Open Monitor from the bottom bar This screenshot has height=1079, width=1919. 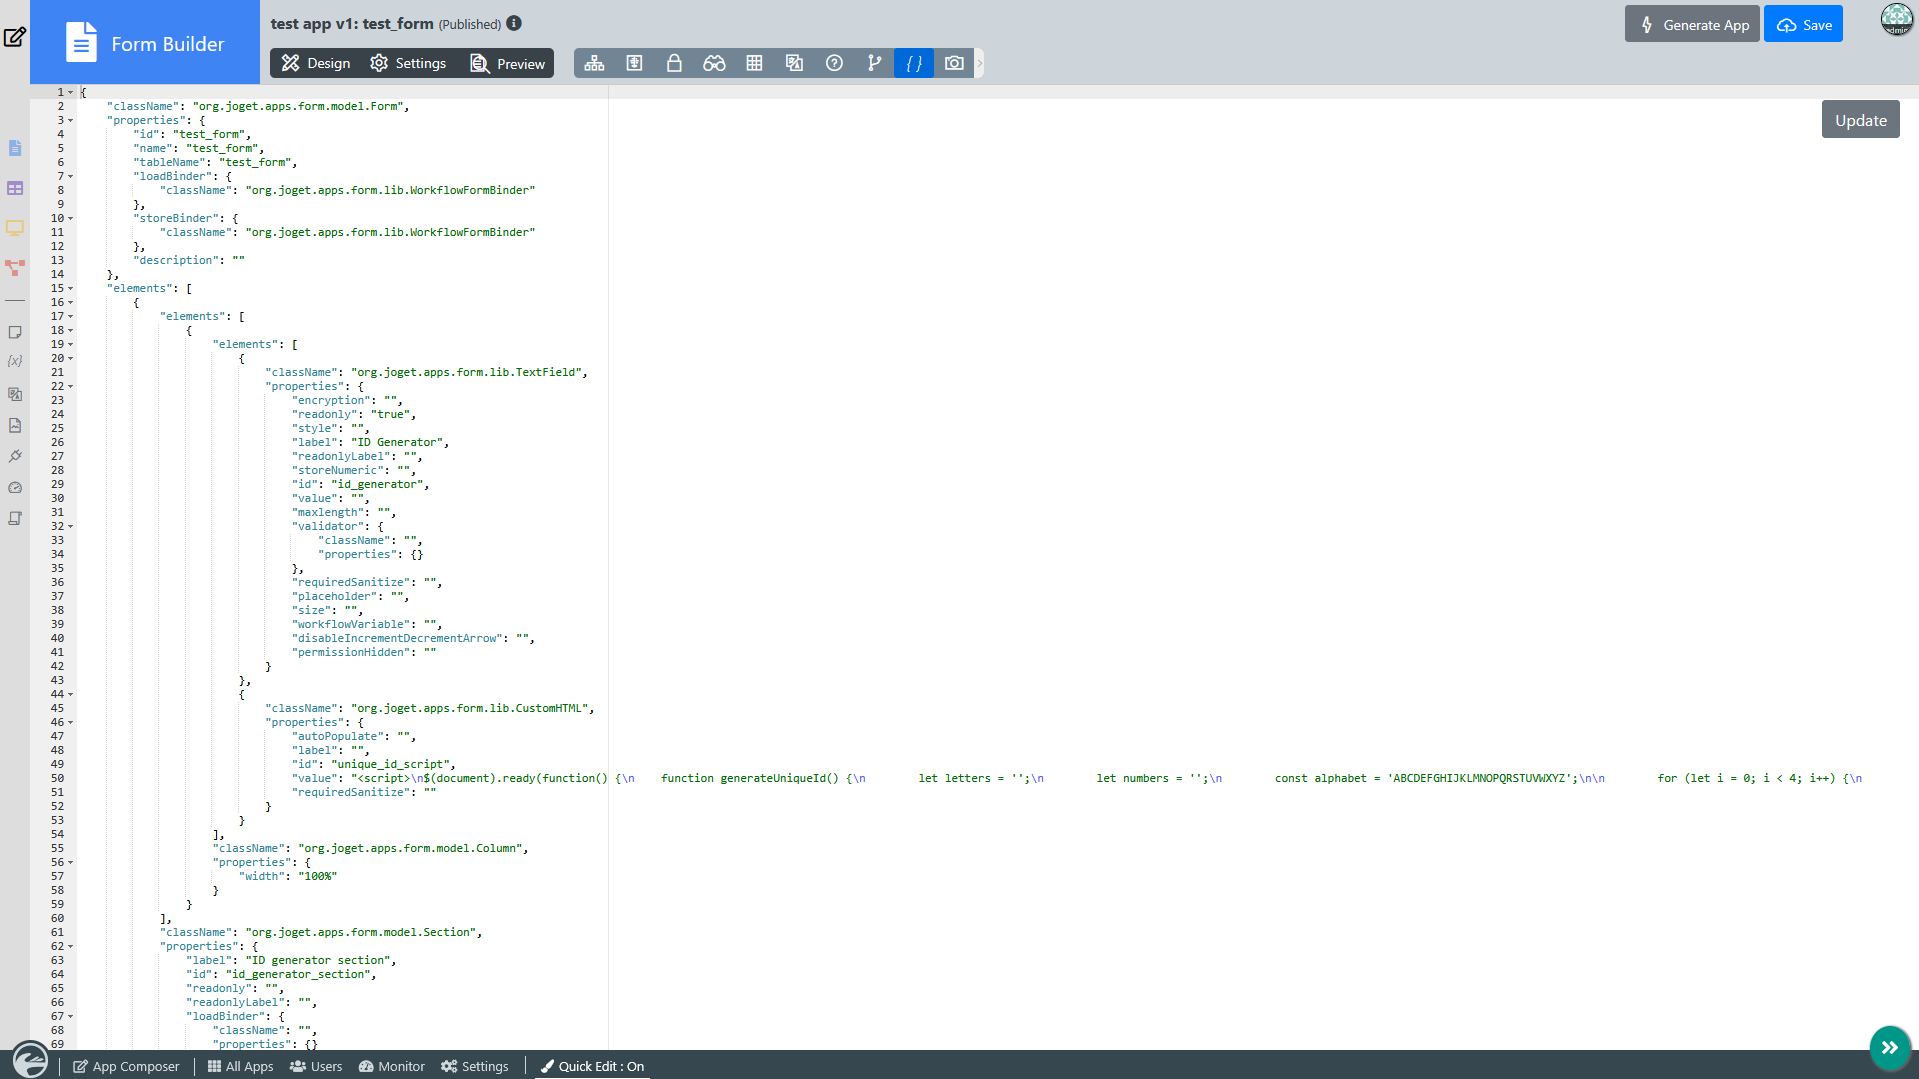pos(392,1066)
